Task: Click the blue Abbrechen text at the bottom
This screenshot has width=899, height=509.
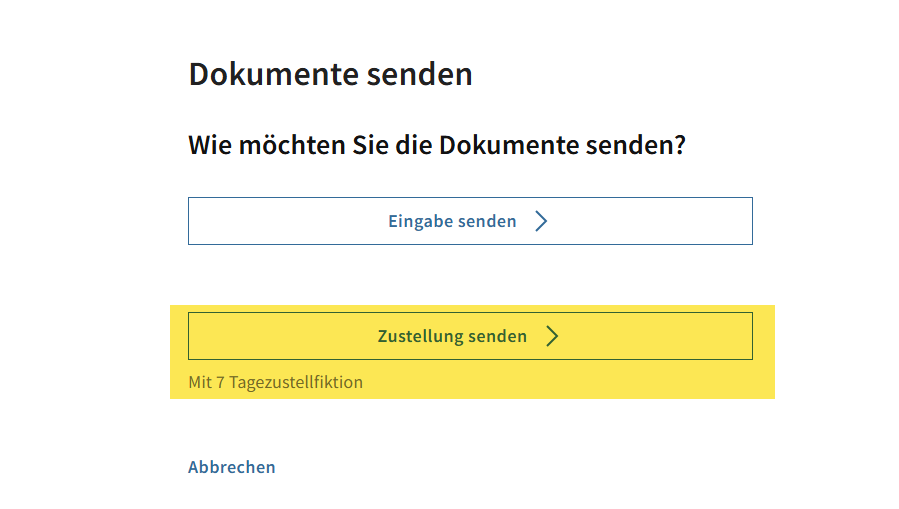Action: coord(232,467)
